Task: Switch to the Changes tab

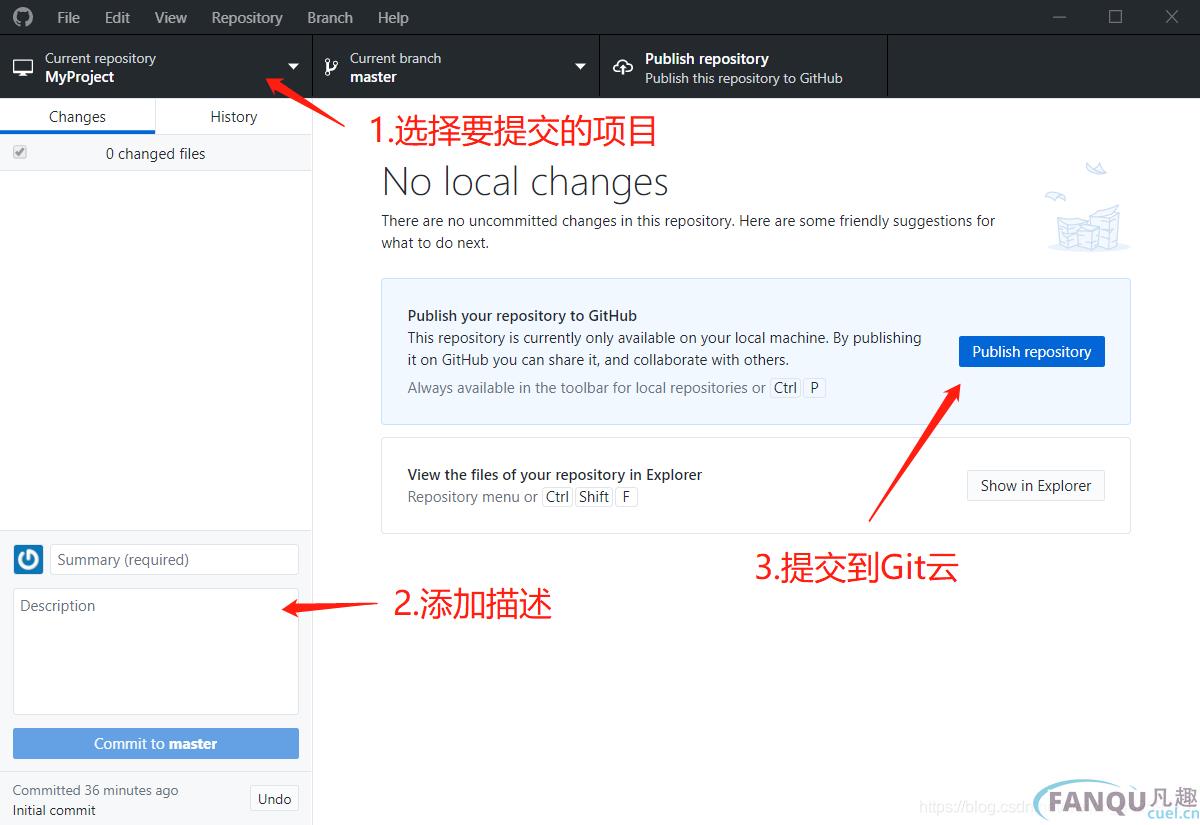Action: [x=77, y=116]
